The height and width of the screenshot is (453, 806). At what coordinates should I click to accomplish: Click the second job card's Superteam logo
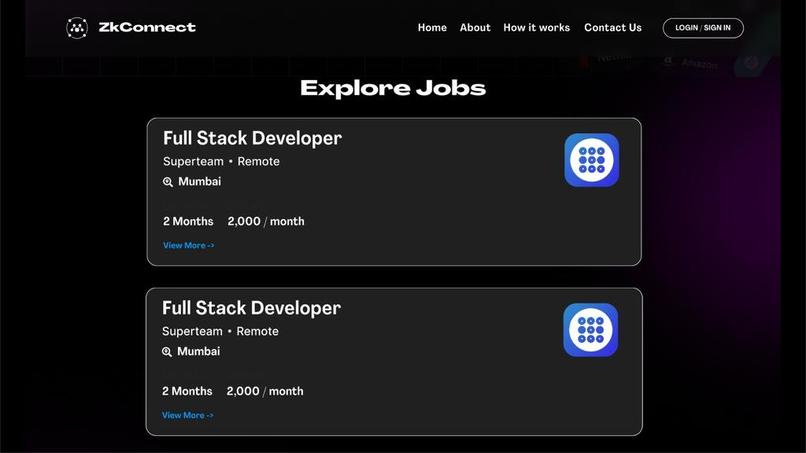tap(591, 330)
